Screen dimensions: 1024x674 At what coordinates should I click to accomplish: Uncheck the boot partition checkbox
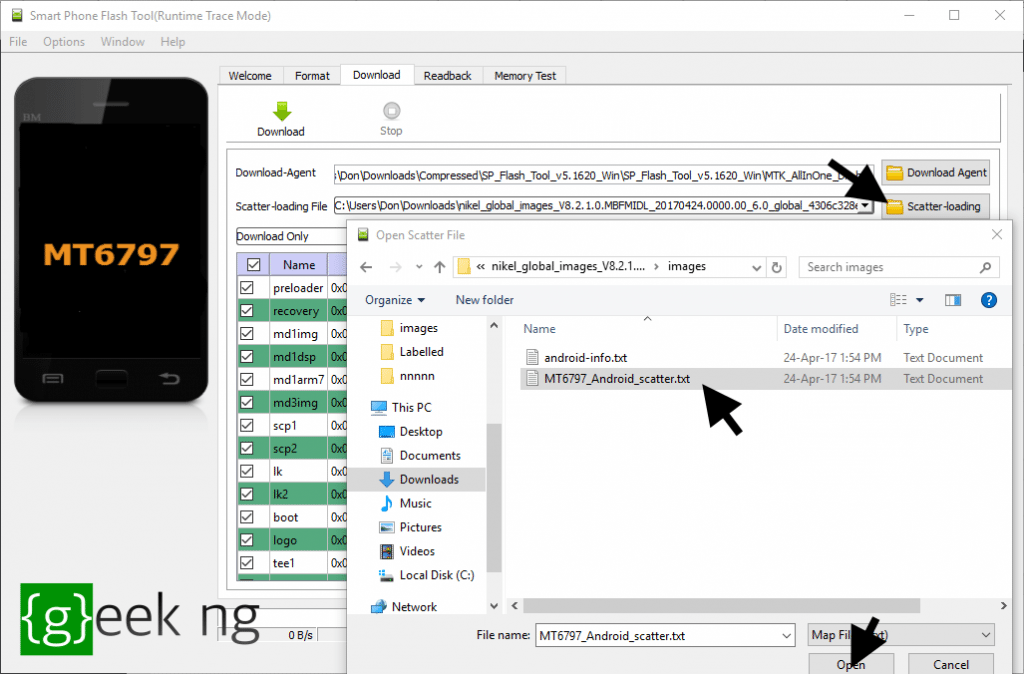(x=247, y=517)
